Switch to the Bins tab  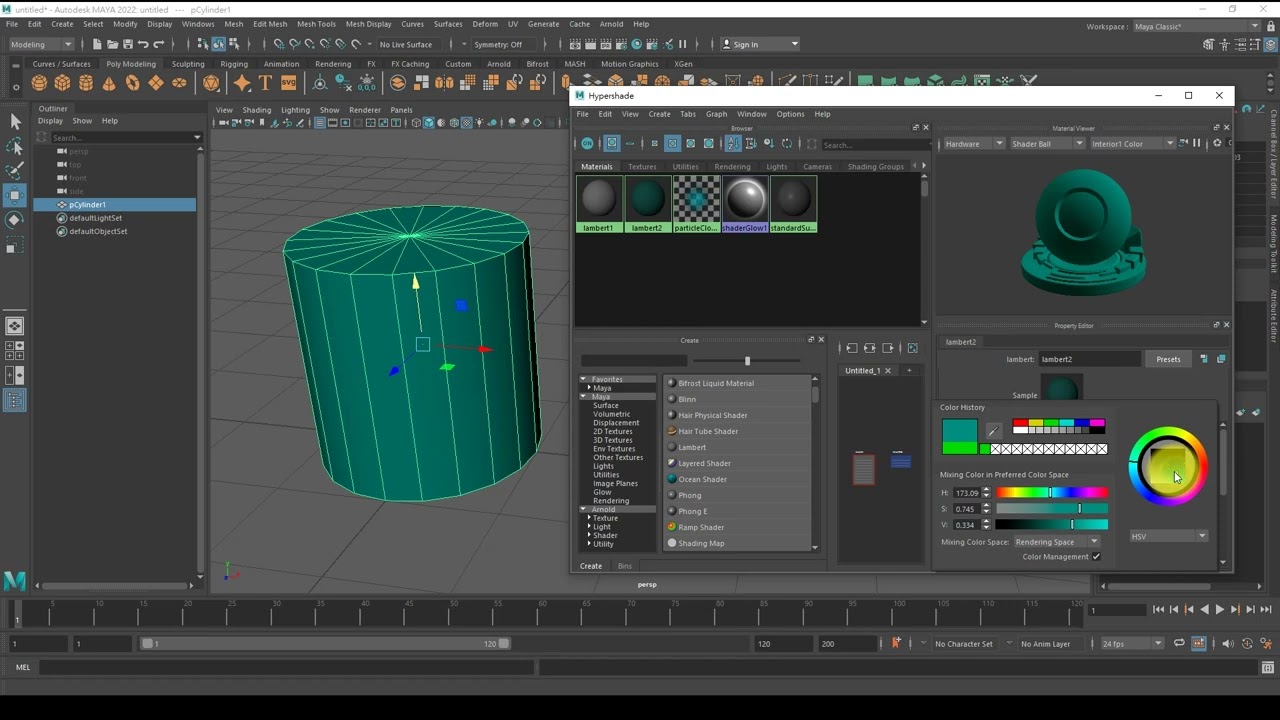click(624, 566)
